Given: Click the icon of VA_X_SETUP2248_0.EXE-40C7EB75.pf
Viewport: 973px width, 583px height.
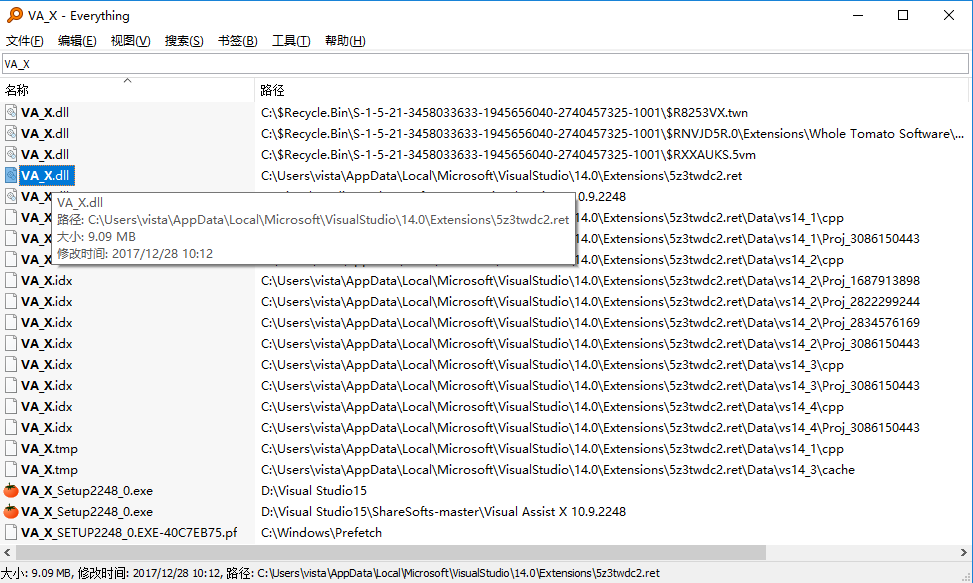Looking at the screenshot, I should click(12, 532).
